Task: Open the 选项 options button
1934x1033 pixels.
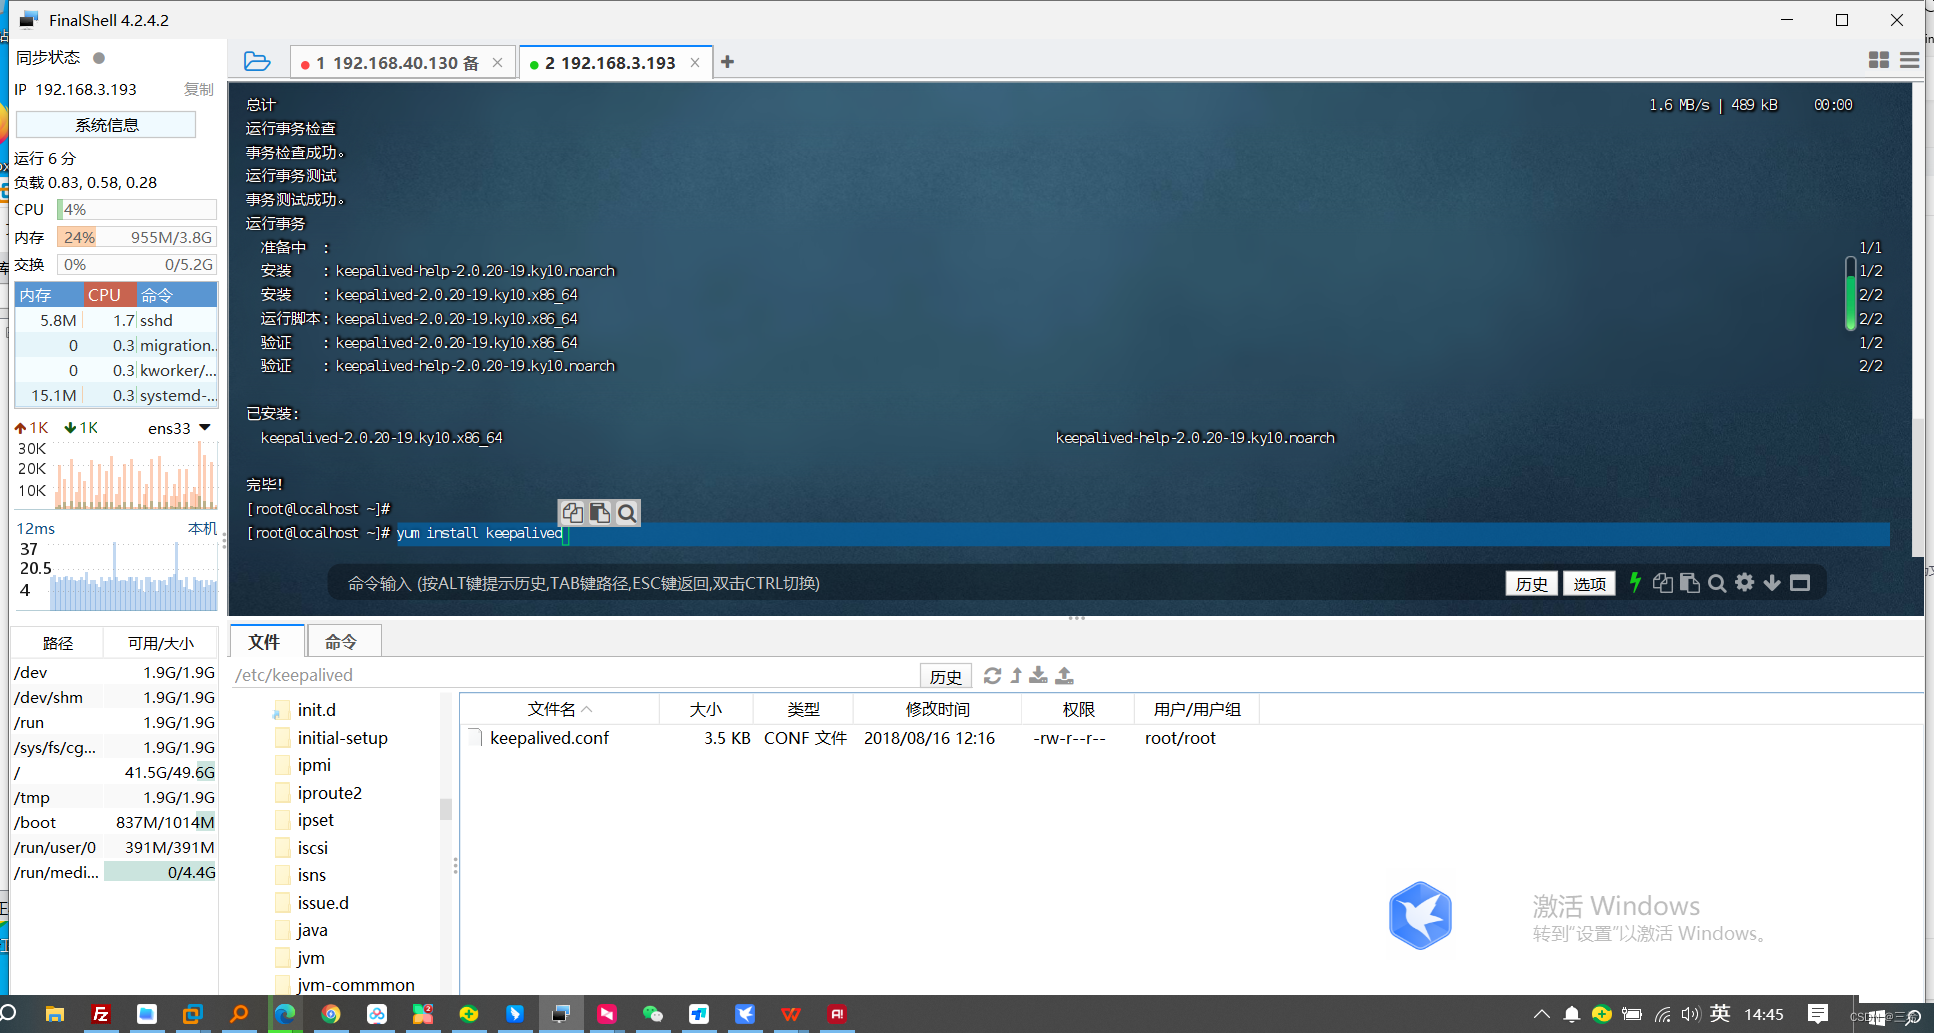Action: pos(1588,583)
